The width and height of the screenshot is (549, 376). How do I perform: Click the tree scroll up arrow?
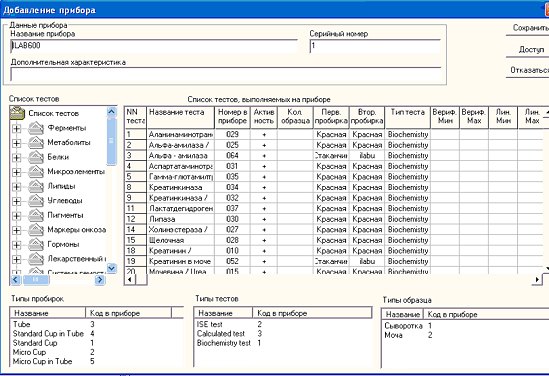[111, 112]
